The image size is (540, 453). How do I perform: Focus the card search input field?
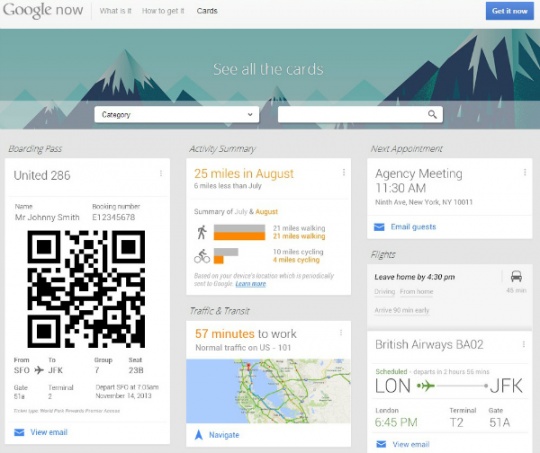pos(360,114)
